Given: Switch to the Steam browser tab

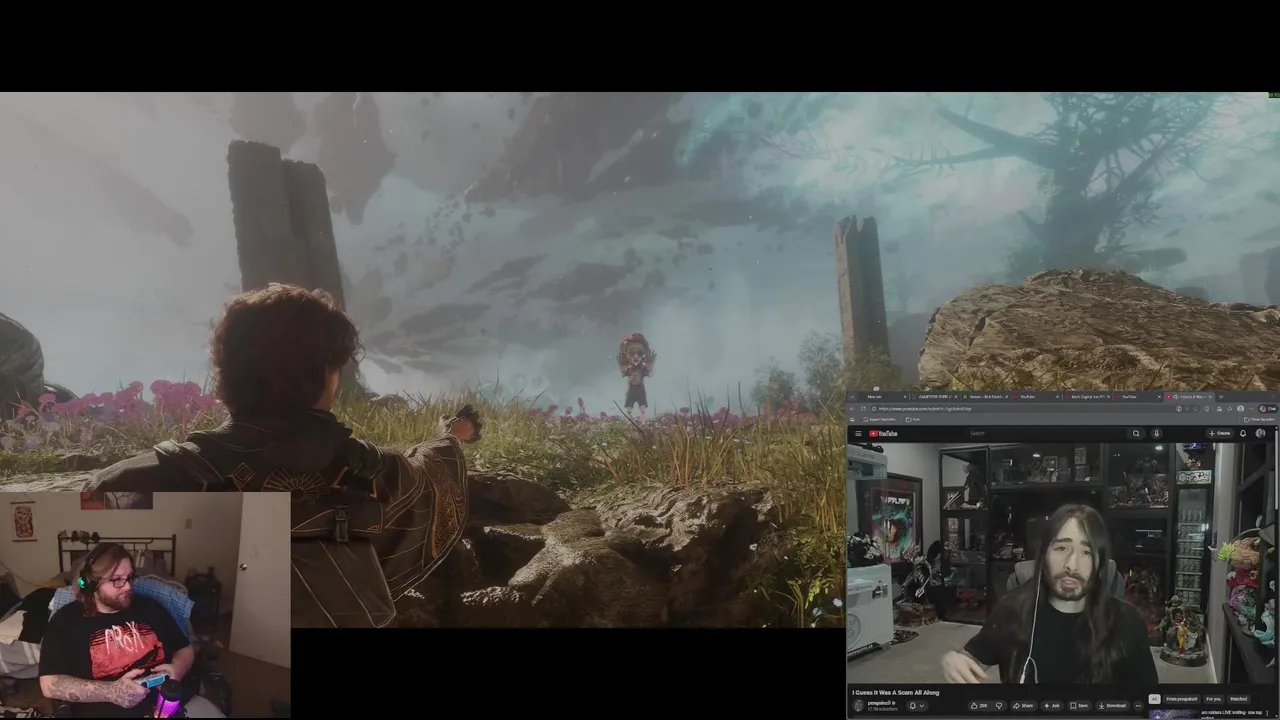Looking at the screenshot, I should [x=985, y=396].
